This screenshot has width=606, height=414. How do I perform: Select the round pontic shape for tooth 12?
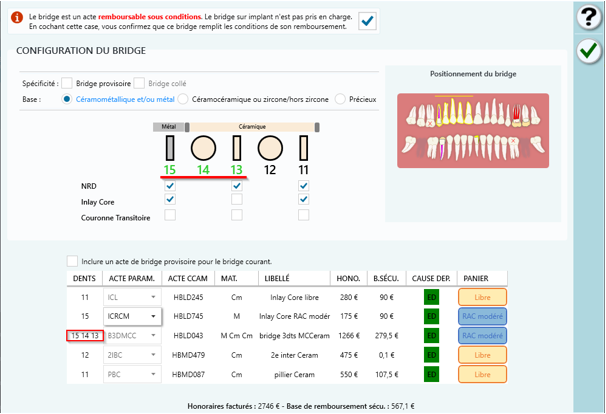point(270,148)
